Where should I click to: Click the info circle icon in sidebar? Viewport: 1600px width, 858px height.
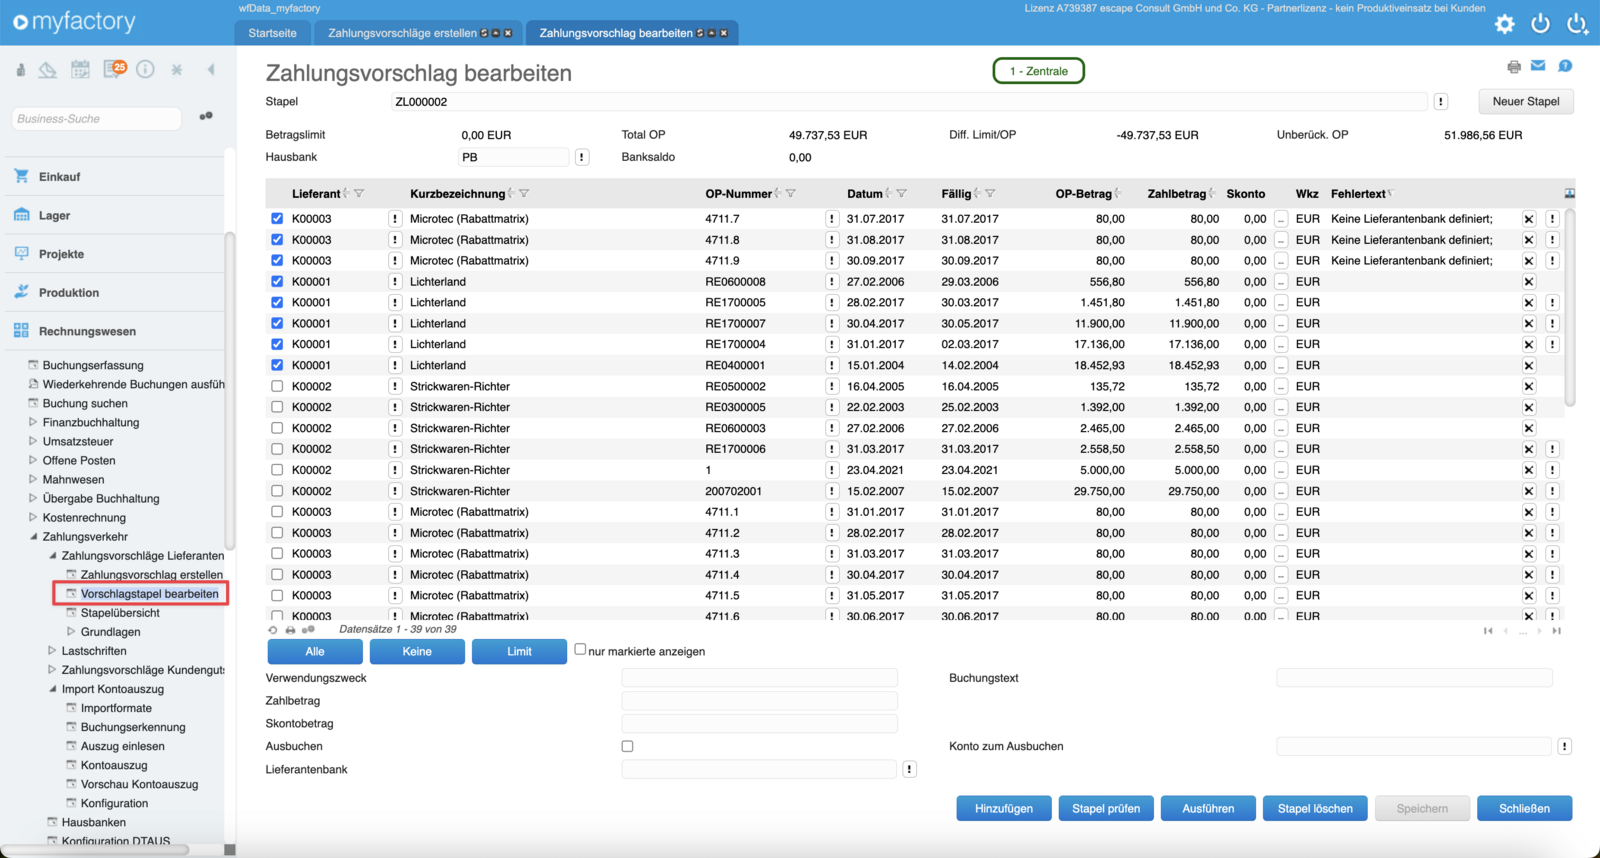(146, 69)
